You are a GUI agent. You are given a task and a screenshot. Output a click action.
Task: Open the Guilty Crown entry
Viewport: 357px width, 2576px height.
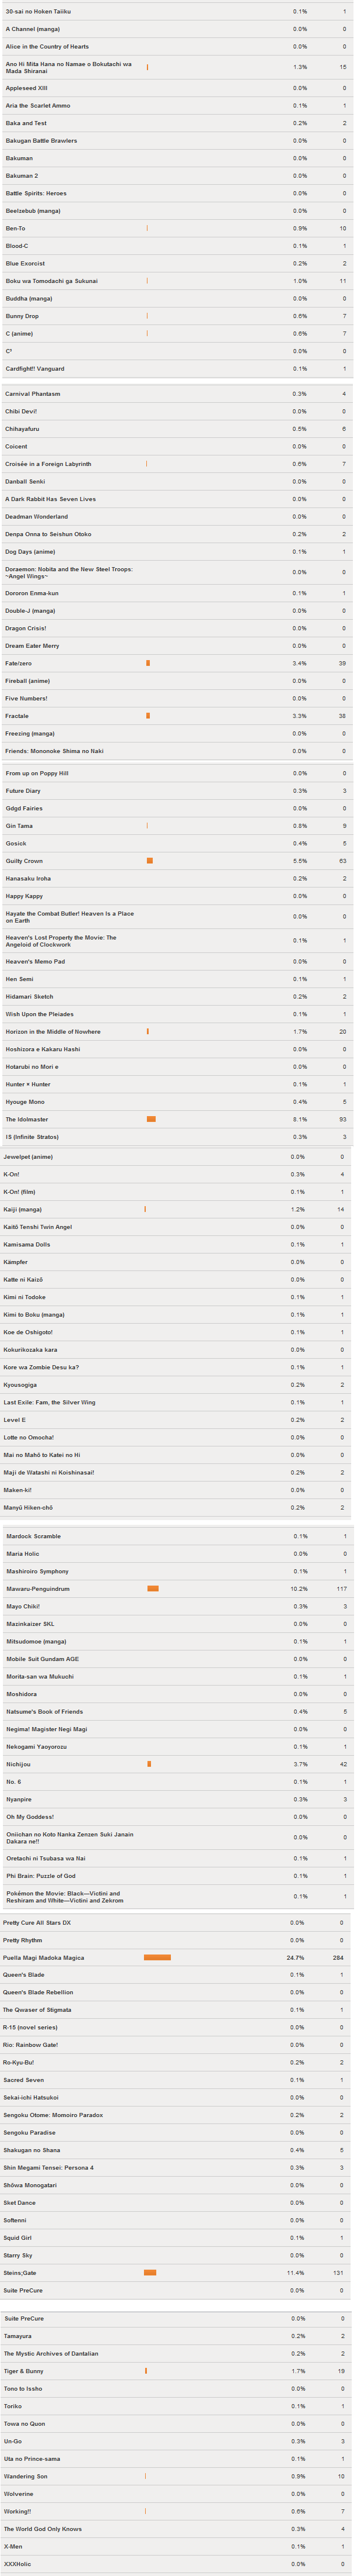click(x=24, y=861)
